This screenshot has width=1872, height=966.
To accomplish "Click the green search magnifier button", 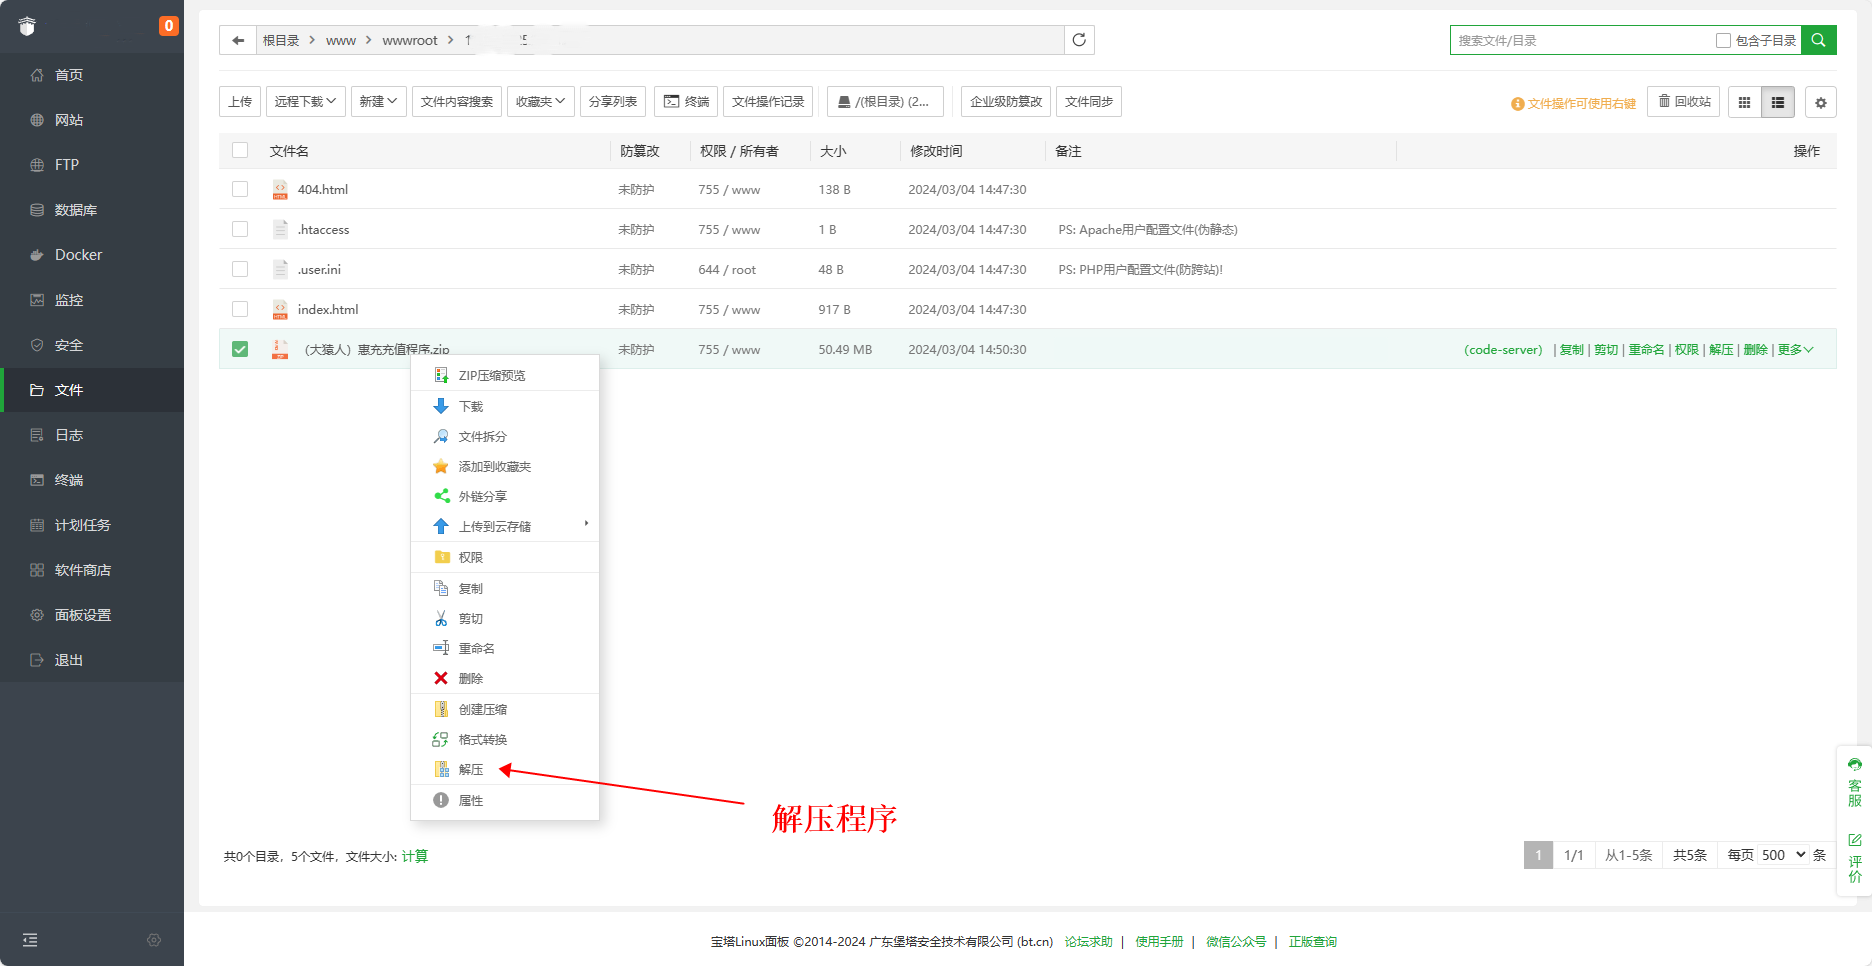I will pos(1818,40).
